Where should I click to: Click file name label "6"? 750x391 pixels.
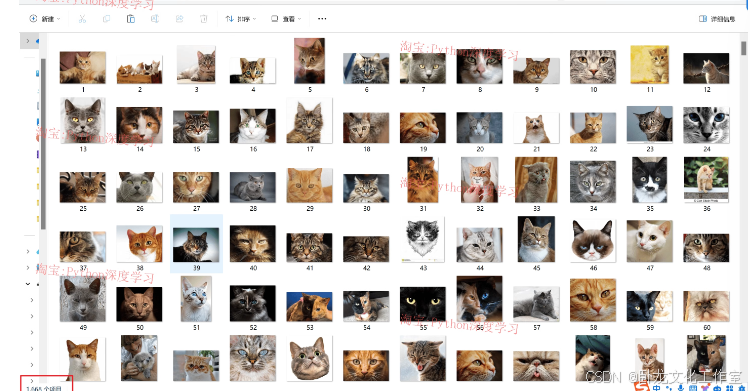tap(366, 89)
